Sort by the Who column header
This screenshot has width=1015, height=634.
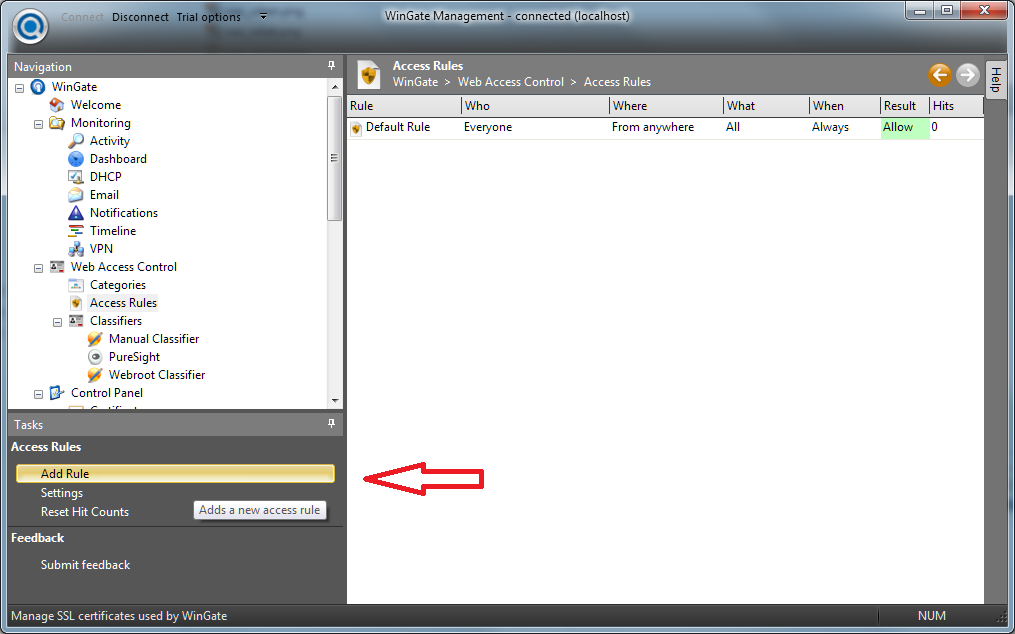(x=536, y=106)
